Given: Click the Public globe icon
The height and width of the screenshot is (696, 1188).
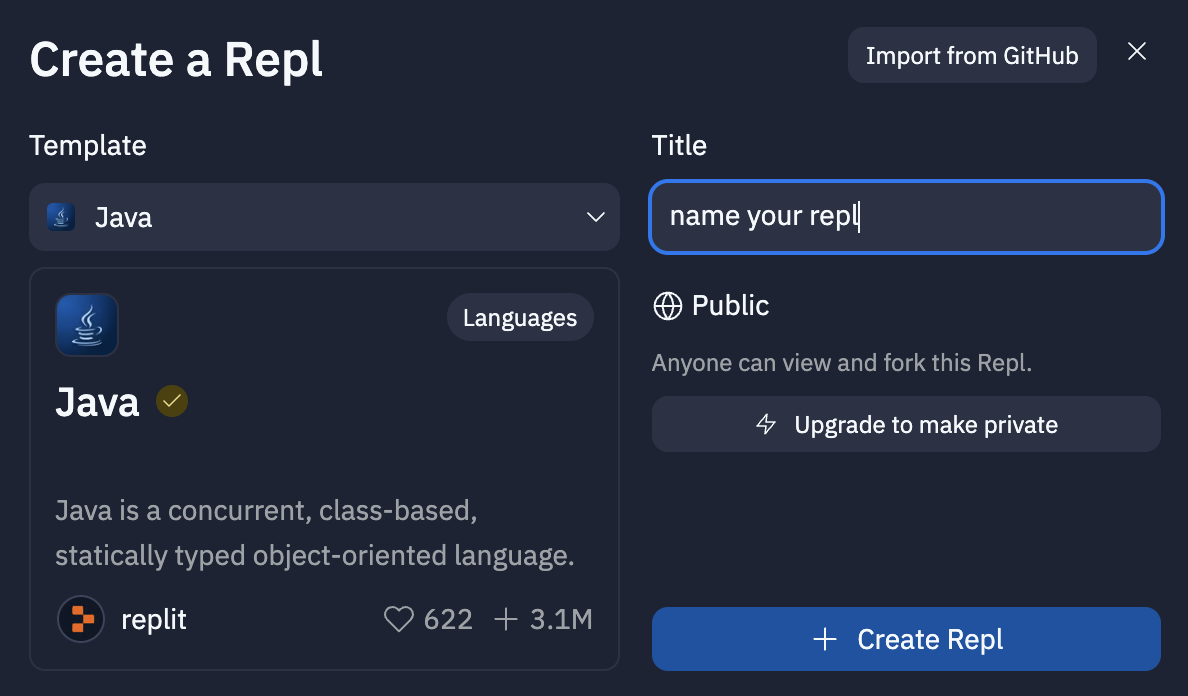Looking at the screenshot, I should click(667, 306).
